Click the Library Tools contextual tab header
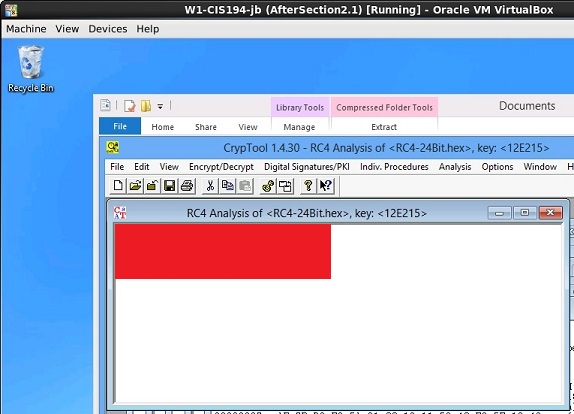 [x=300, y=107]
